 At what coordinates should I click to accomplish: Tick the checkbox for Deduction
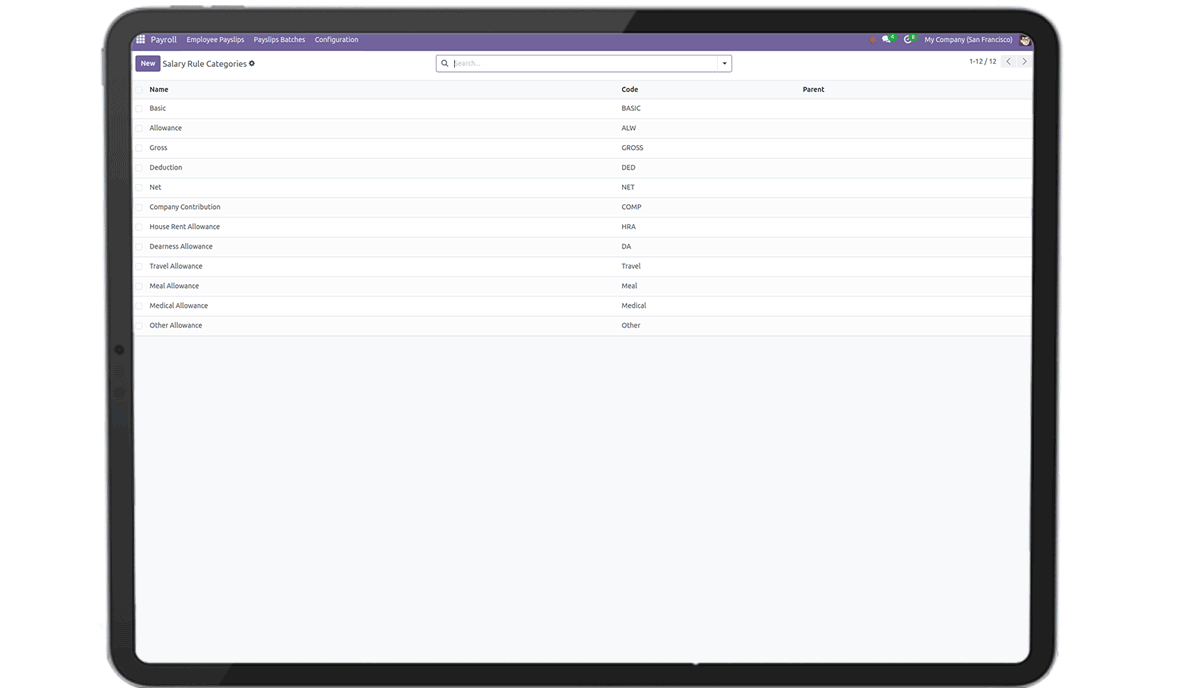click(140, 168)
